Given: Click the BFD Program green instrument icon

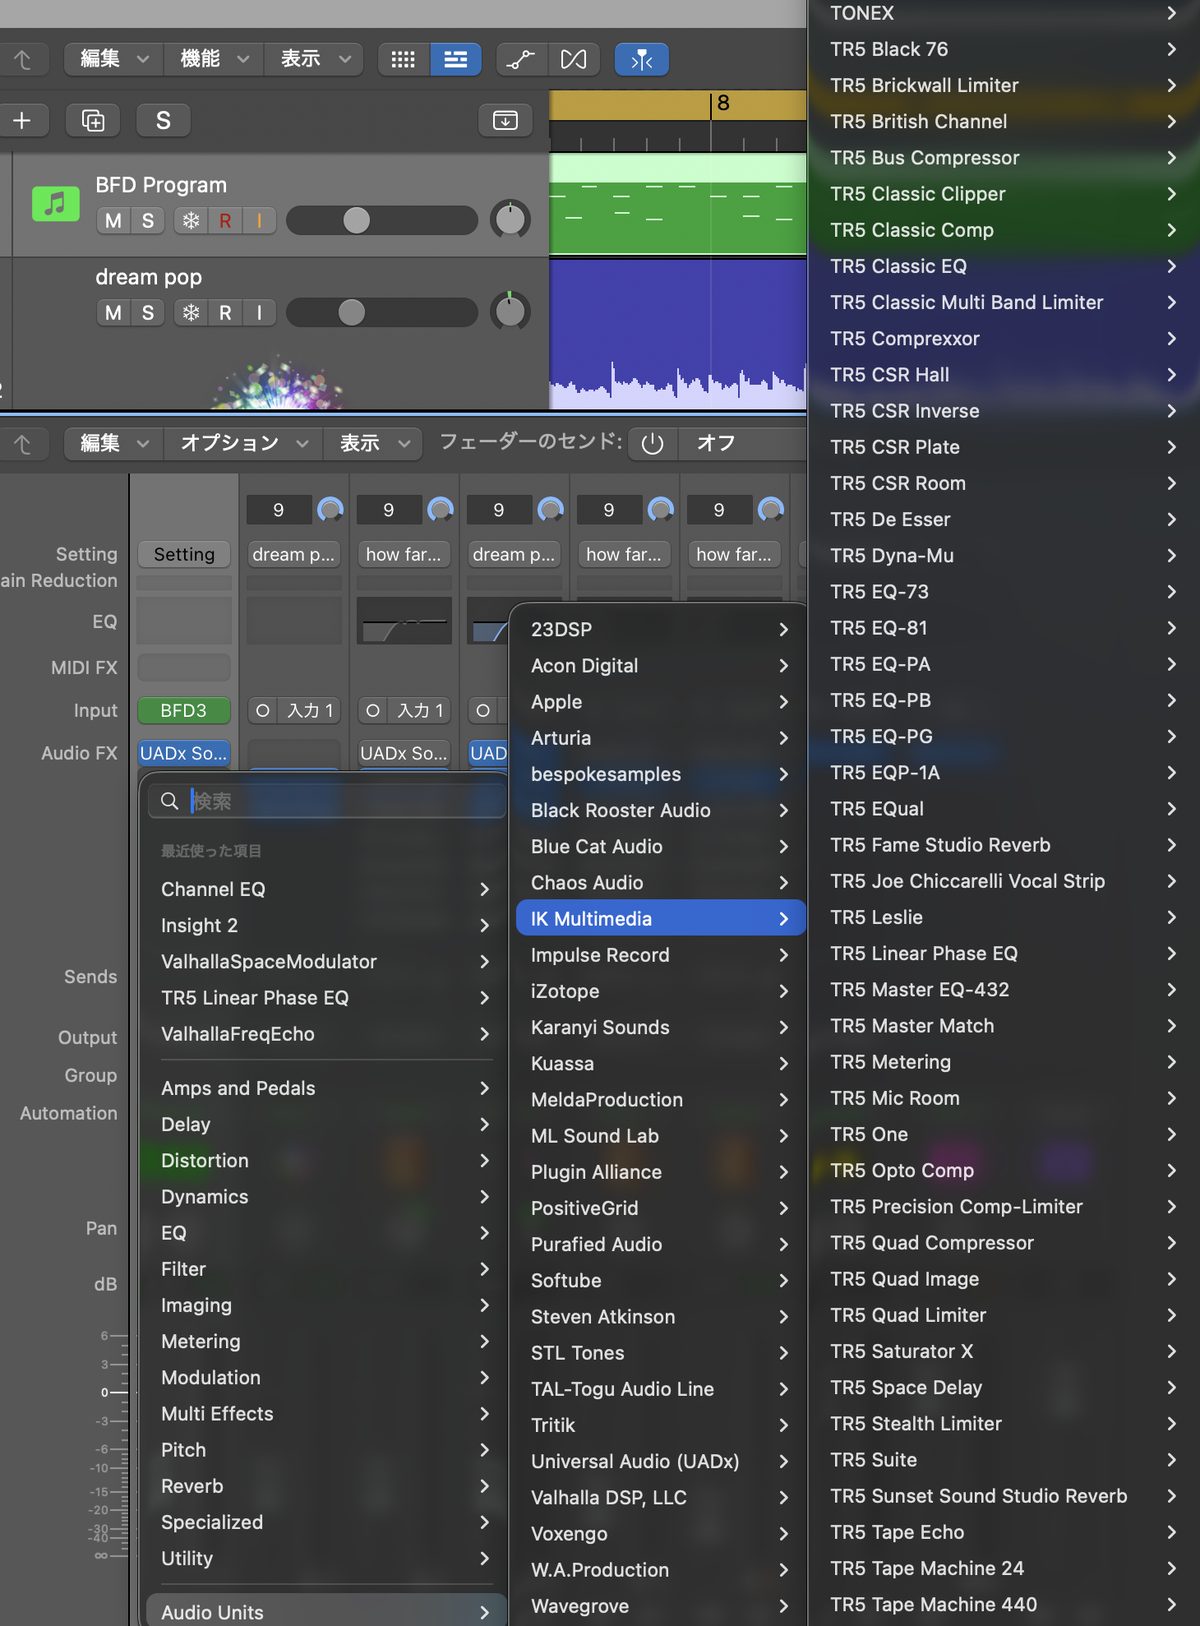Looking at the screenshot, I should 56,204.
